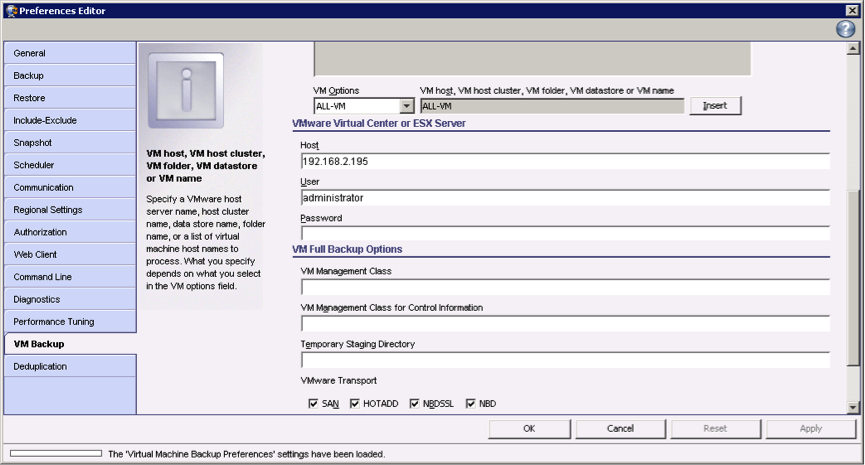
Task: Click the large information icon image
Action: 186,90
